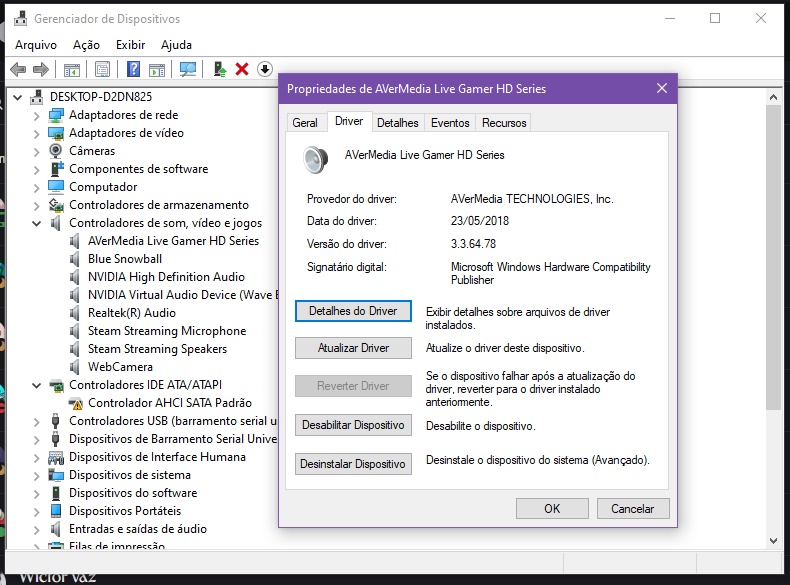790x585 pixels.
Task: Click the Back arrow toolbar icon
Action: pyautogui.click(x=18, y=69)
